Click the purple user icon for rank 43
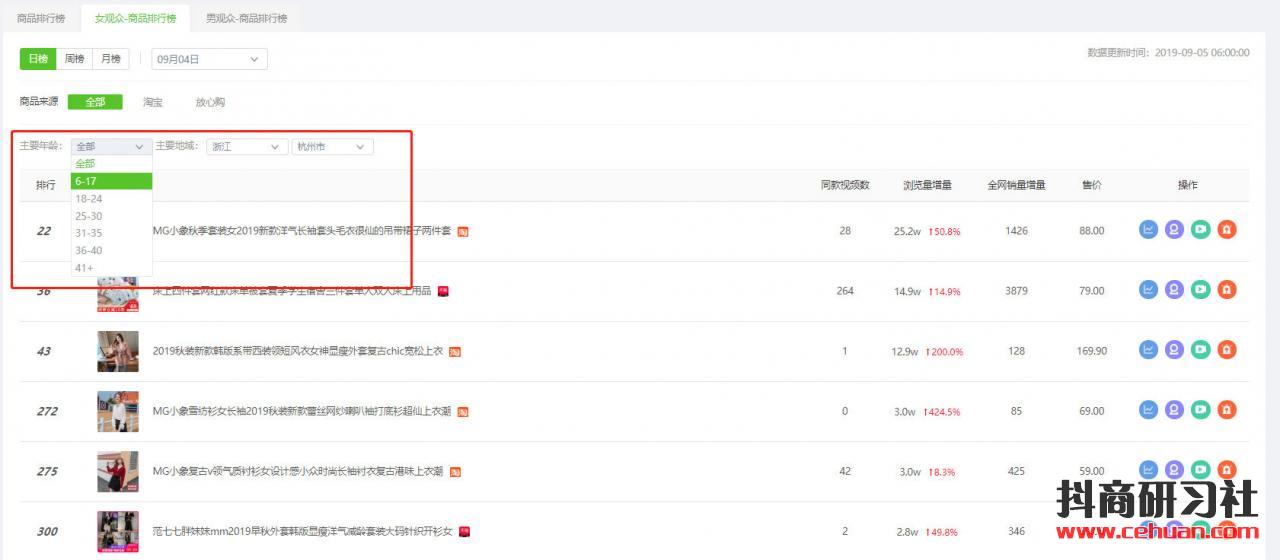 click(1174, 350)
